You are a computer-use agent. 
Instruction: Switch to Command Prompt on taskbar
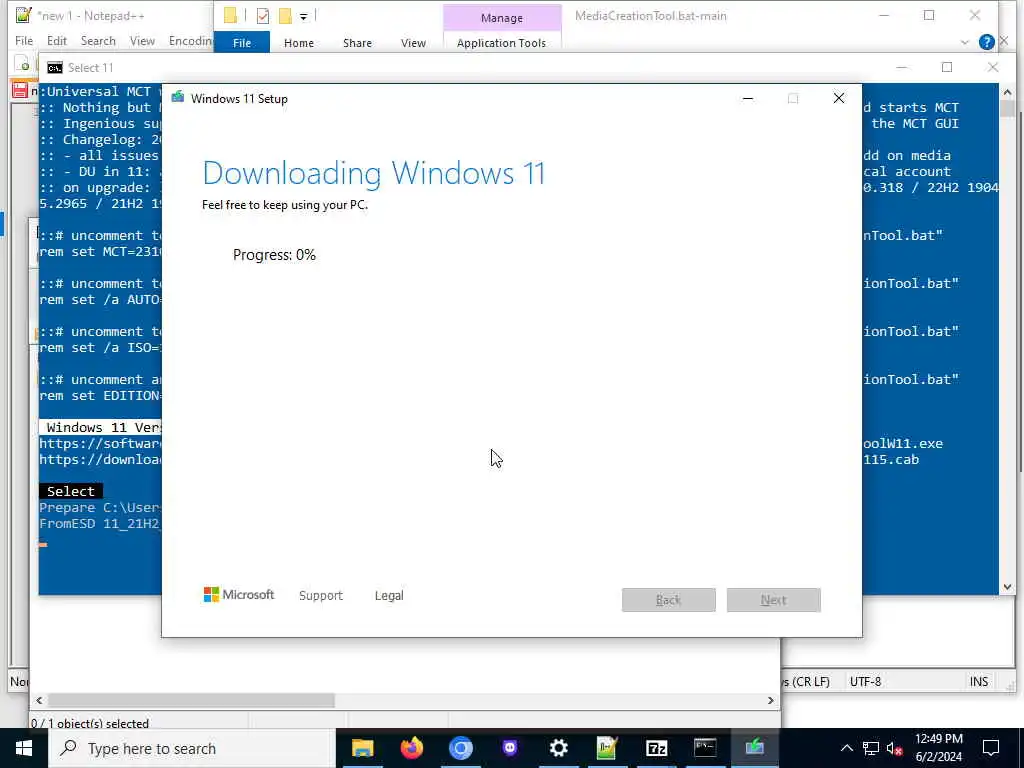tap(705, 748)
